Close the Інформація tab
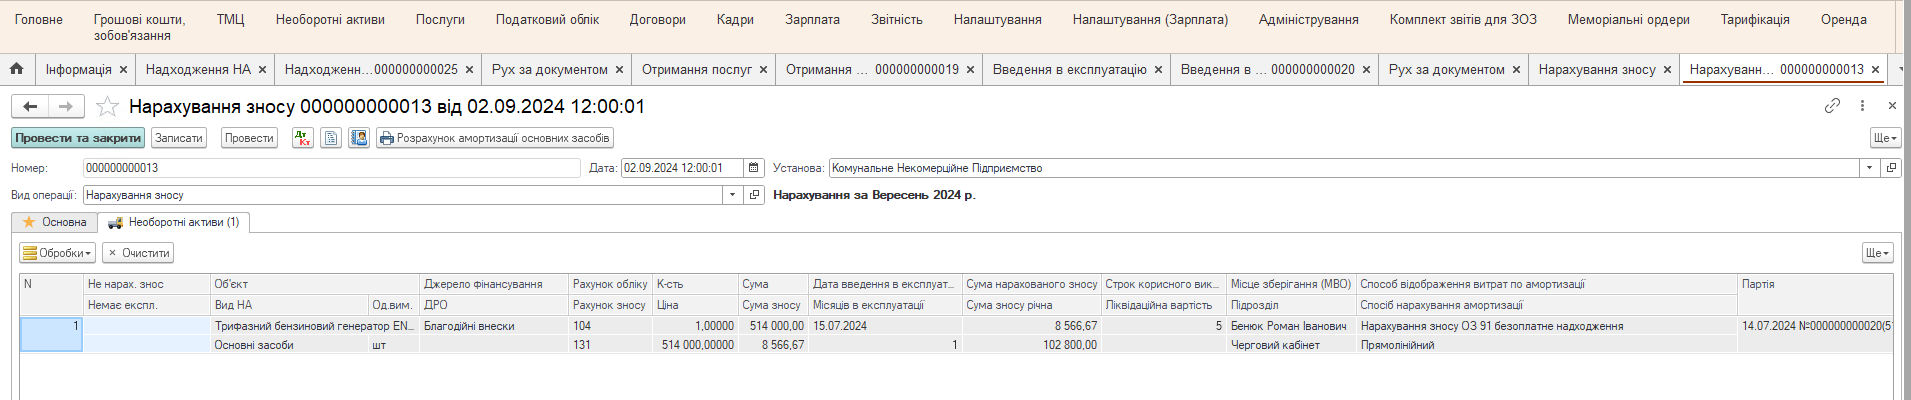 123,69
